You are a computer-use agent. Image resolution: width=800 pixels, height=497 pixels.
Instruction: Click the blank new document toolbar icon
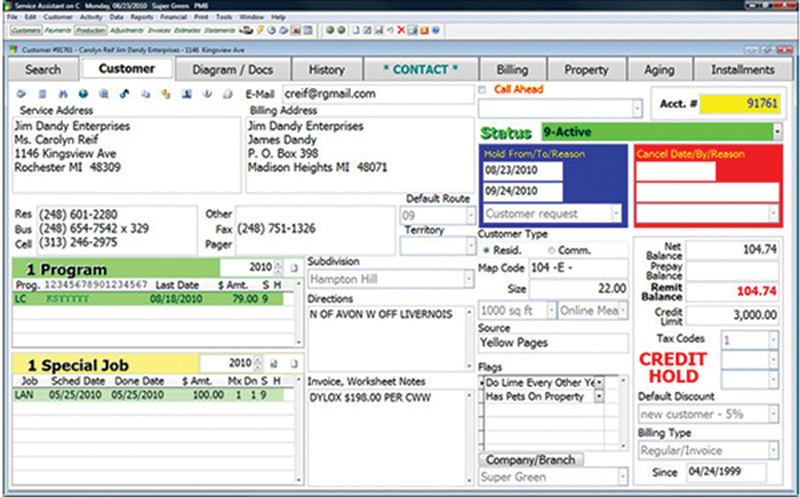point(356,31)
